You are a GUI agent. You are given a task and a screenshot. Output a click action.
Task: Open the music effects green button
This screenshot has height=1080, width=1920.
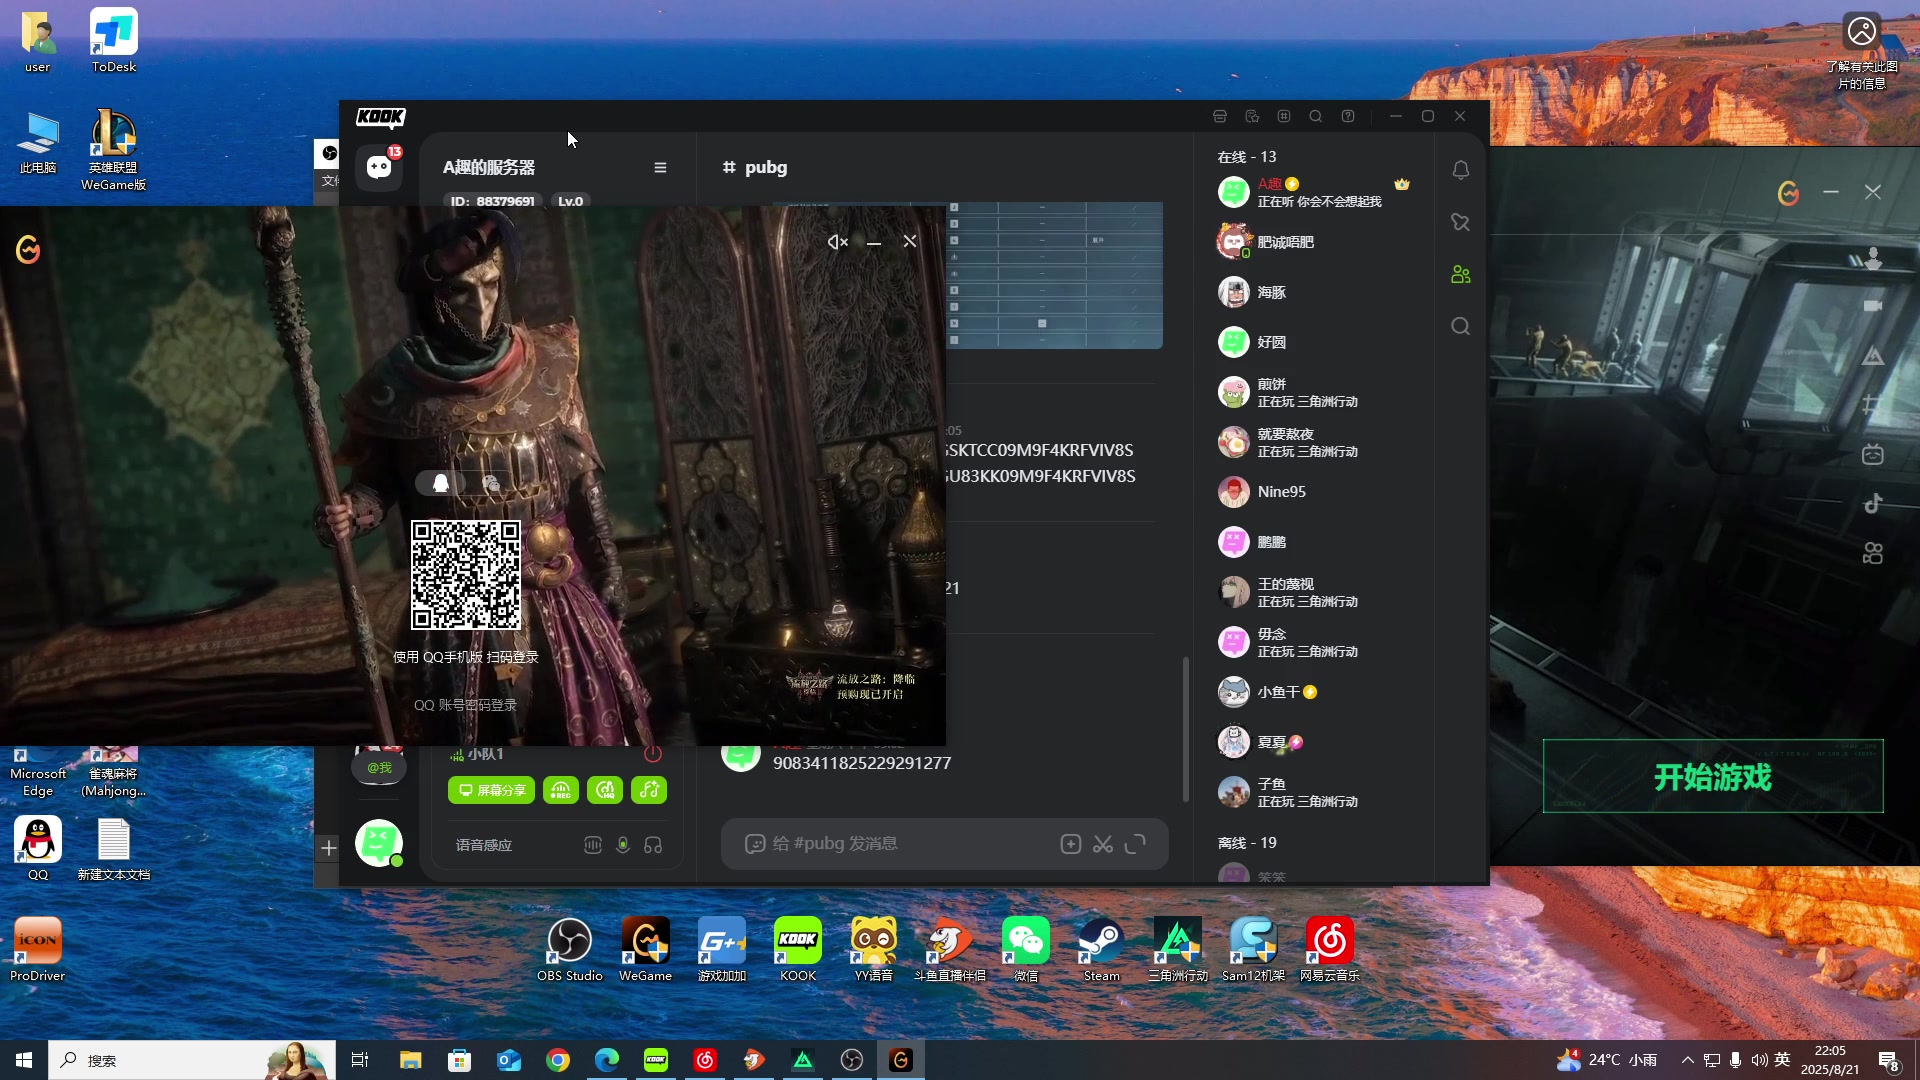(649, 790)
